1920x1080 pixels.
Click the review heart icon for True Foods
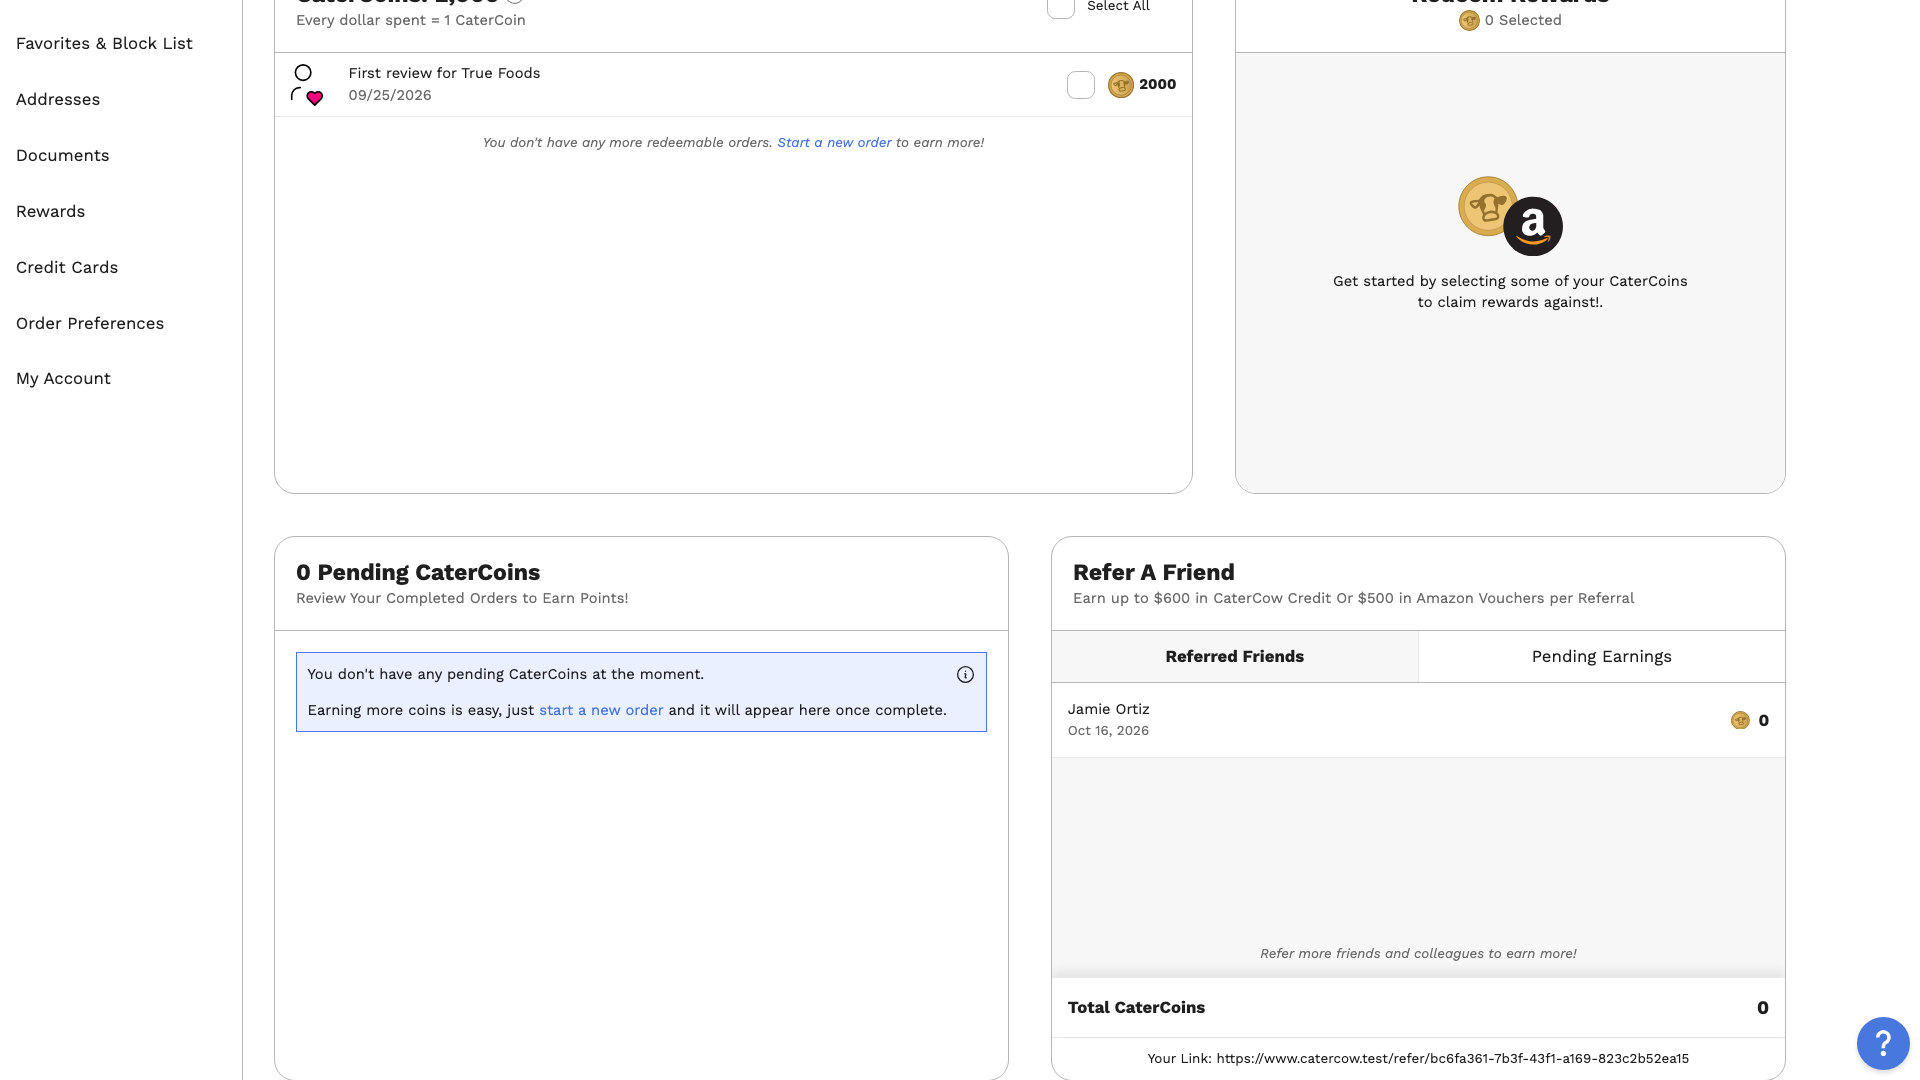coord(307,85)
